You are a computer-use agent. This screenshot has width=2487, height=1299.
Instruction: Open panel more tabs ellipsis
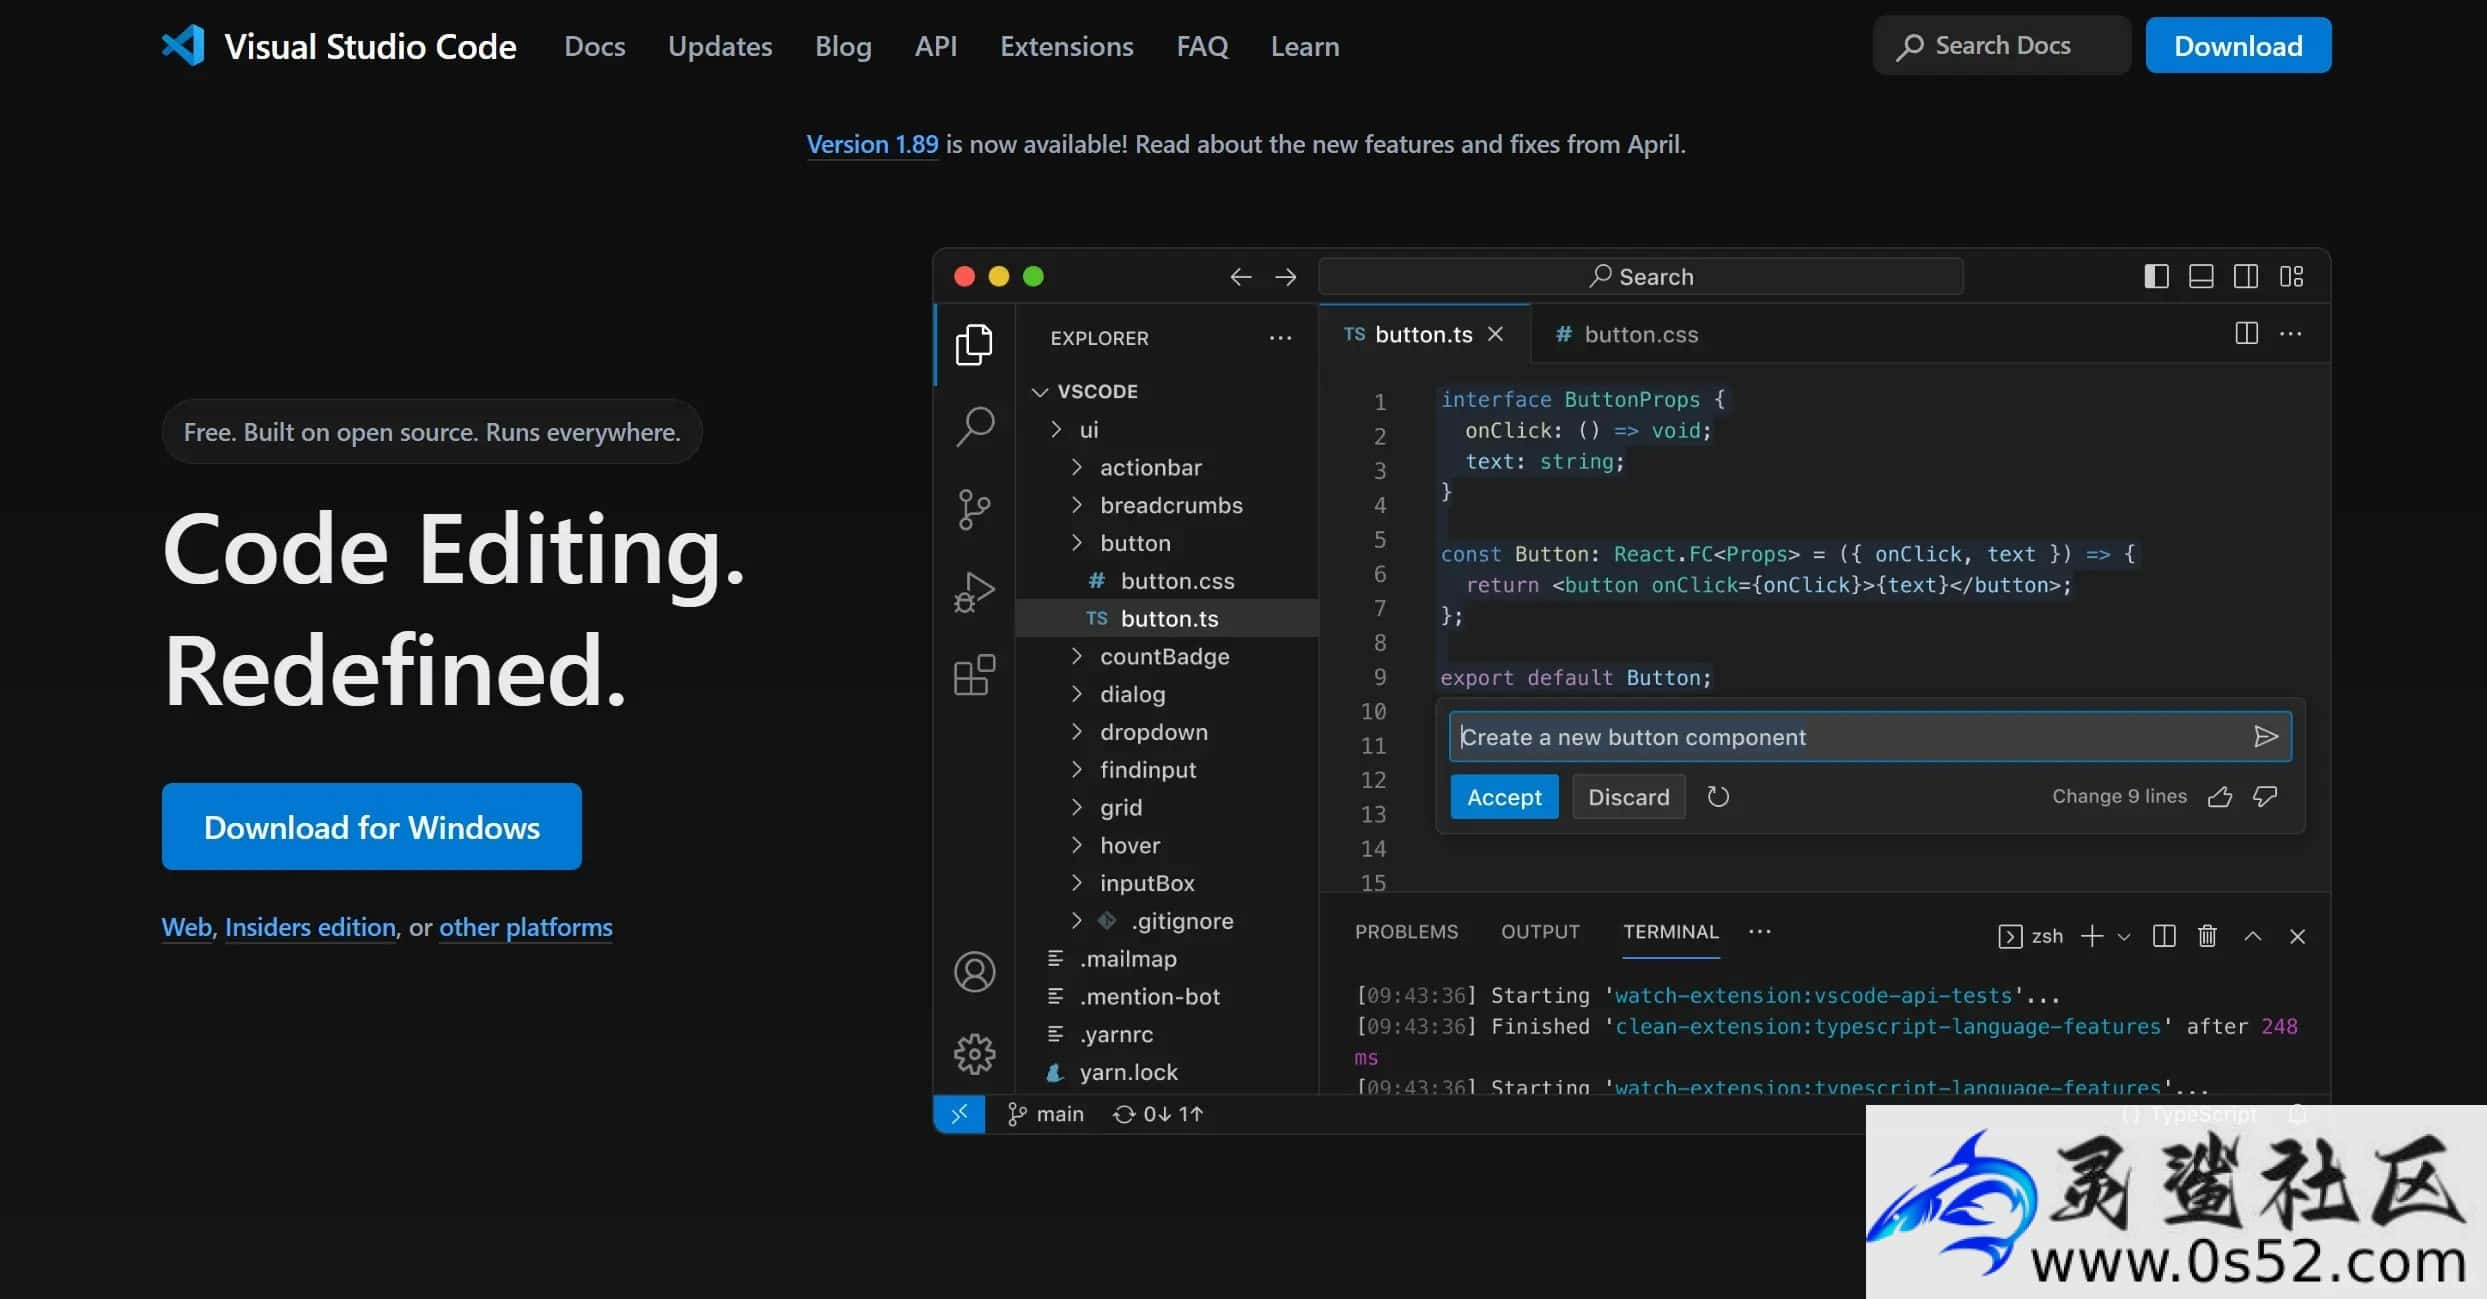(1760, 931)
